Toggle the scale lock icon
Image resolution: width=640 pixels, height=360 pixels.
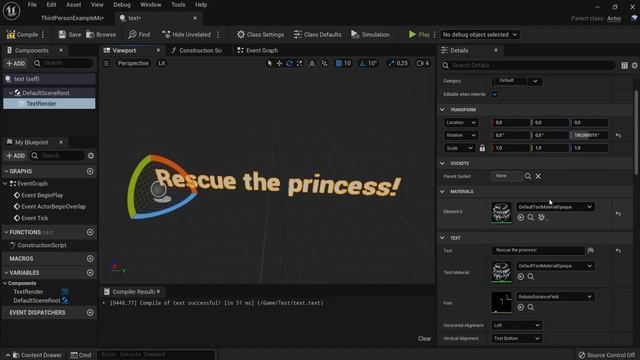click(x=482, y=148)
